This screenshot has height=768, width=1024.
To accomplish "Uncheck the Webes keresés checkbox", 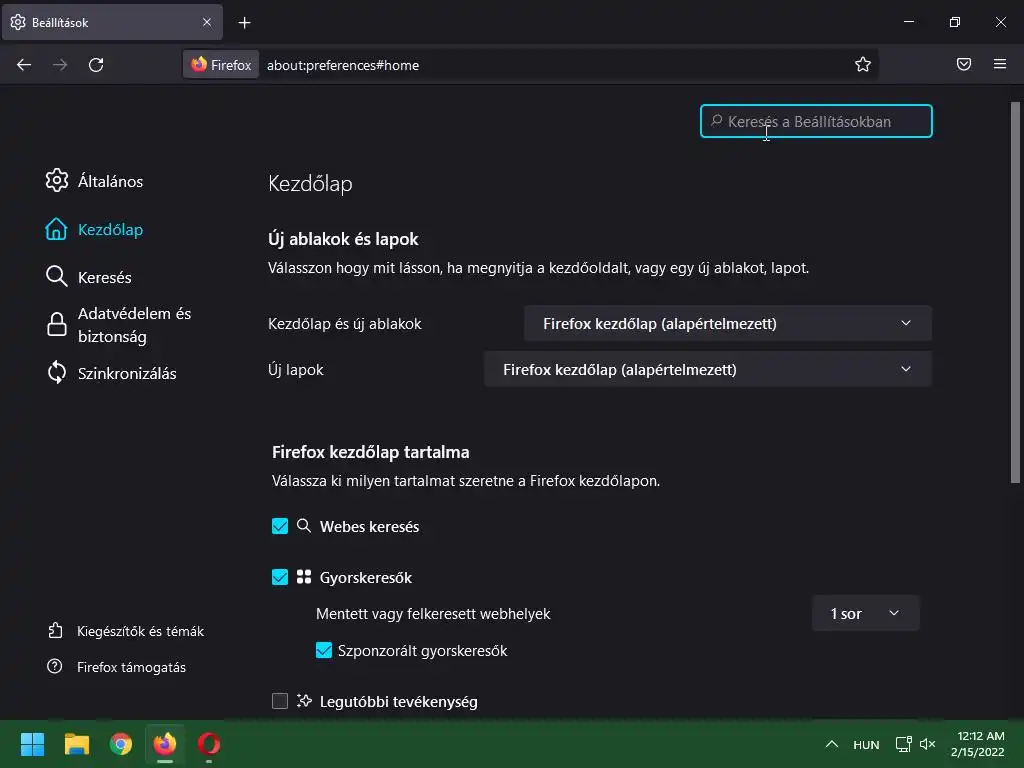I will [x=280, y=526].
